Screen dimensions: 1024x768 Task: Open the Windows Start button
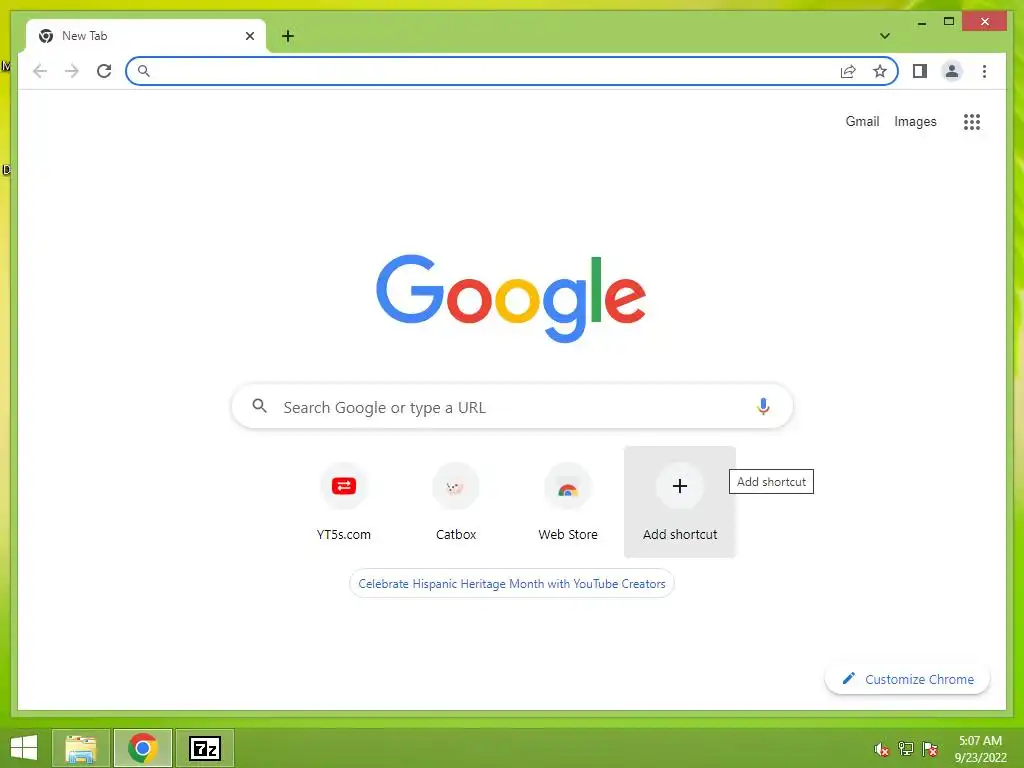(x=24, y=748)
